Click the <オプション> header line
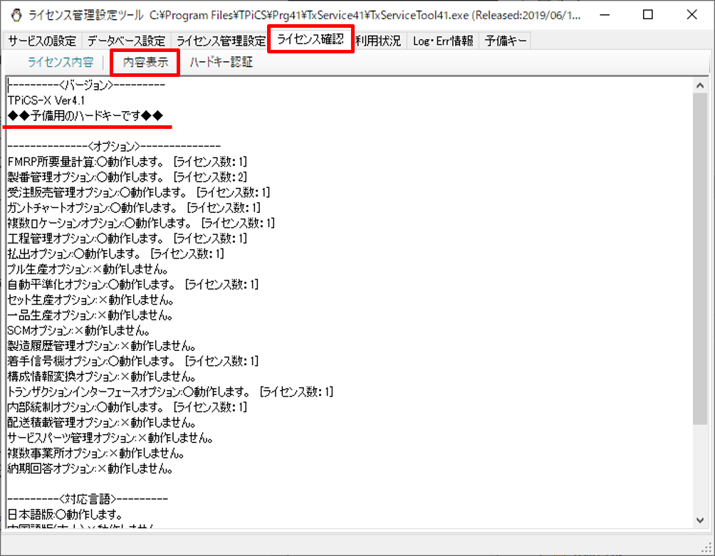715x556 pixels. point(114,146)
